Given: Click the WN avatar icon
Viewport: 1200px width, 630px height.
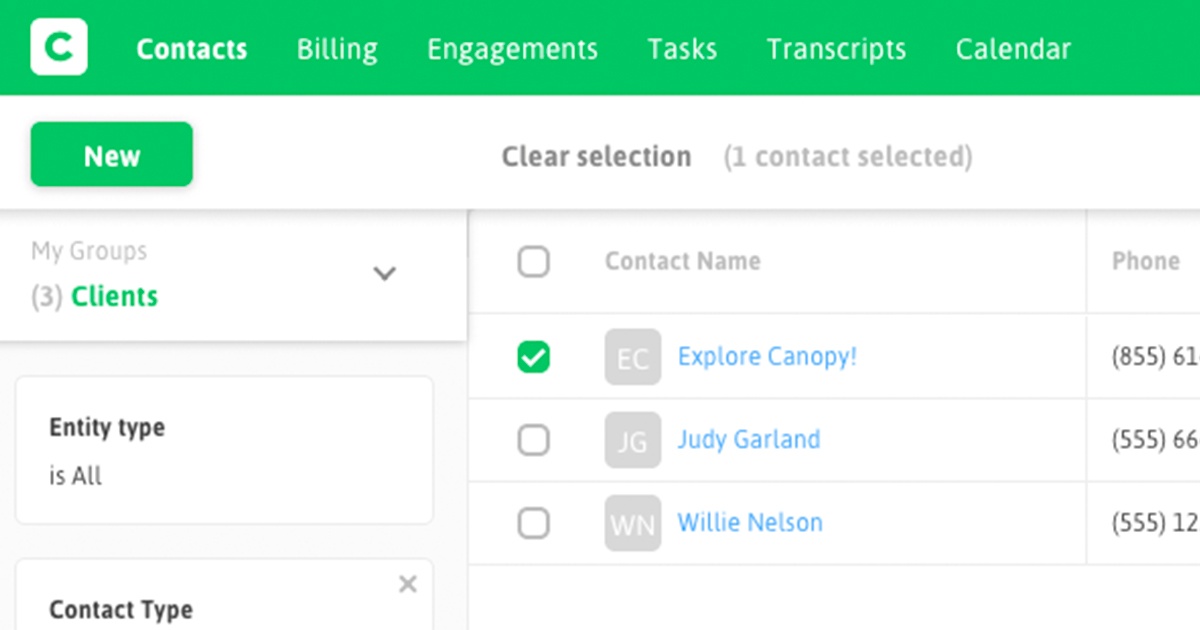Looking at the screenshot, I should 633,523.
